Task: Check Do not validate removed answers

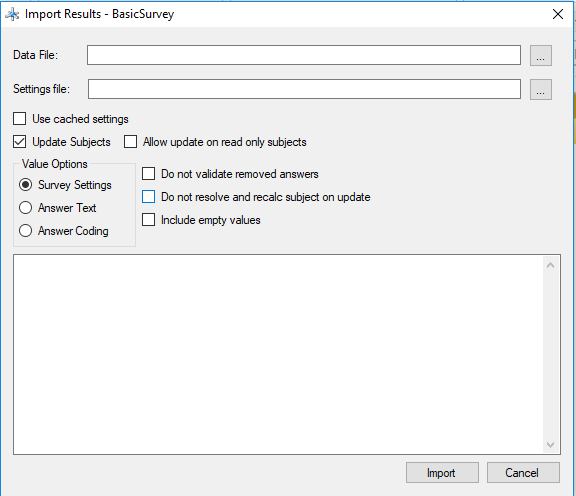Action: click(x=148, y=174)
